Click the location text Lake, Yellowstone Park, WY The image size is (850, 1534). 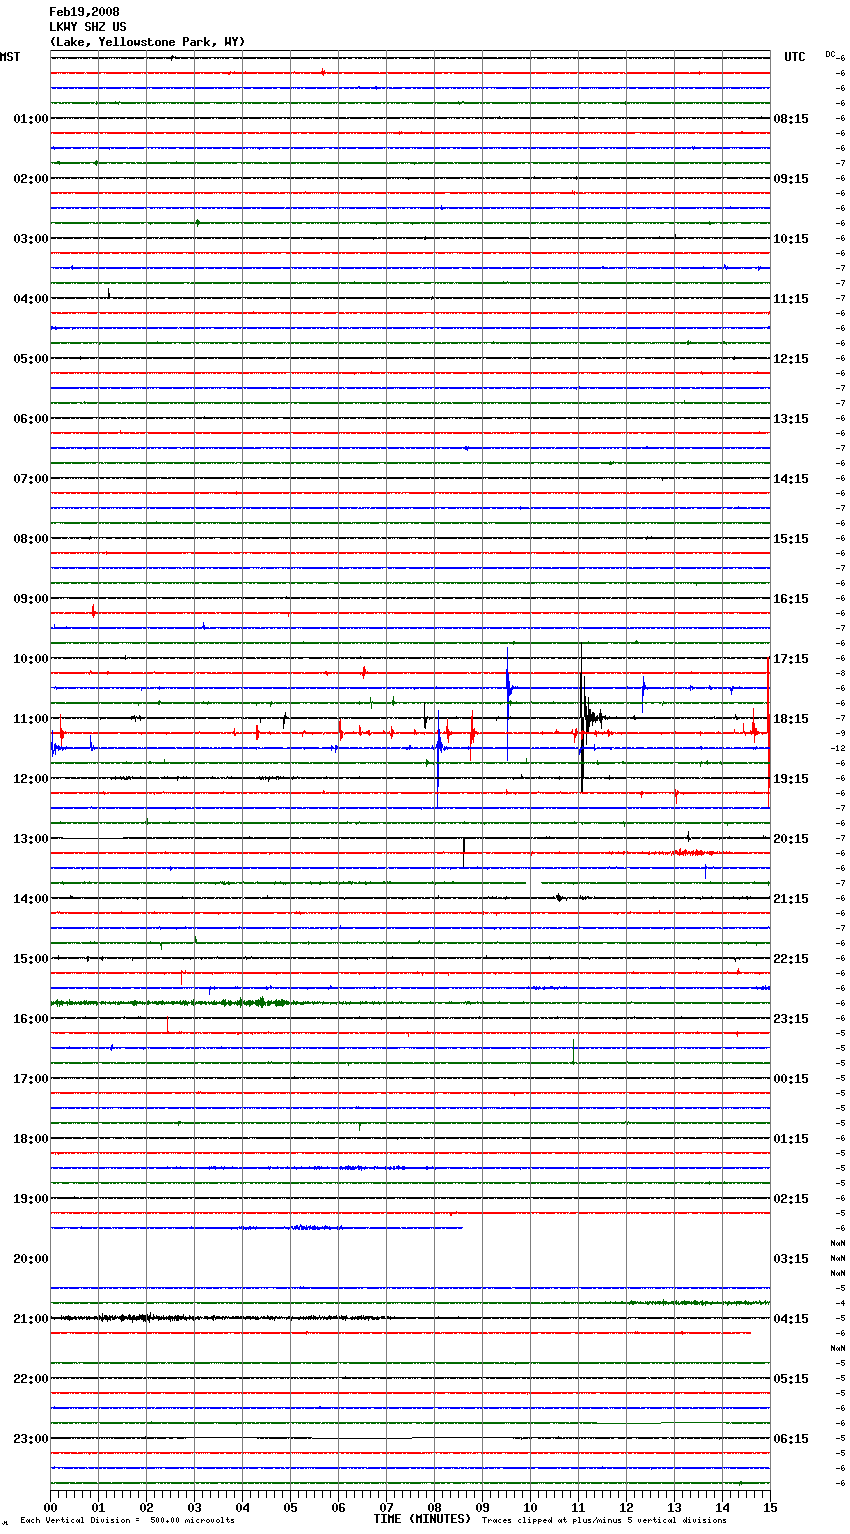(147, 42)
